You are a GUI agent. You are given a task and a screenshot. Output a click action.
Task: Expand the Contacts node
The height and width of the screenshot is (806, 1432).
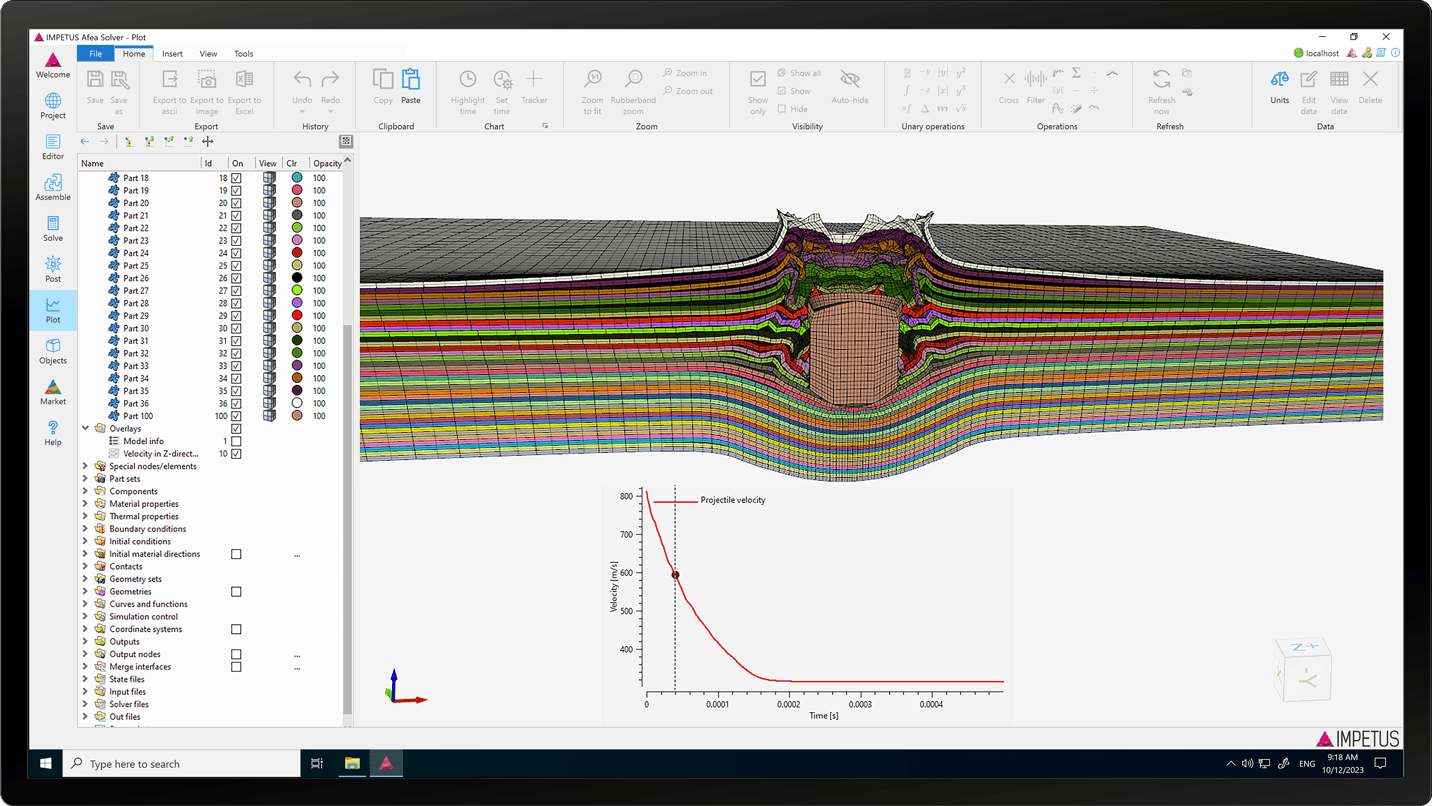[x=86, y=567]
